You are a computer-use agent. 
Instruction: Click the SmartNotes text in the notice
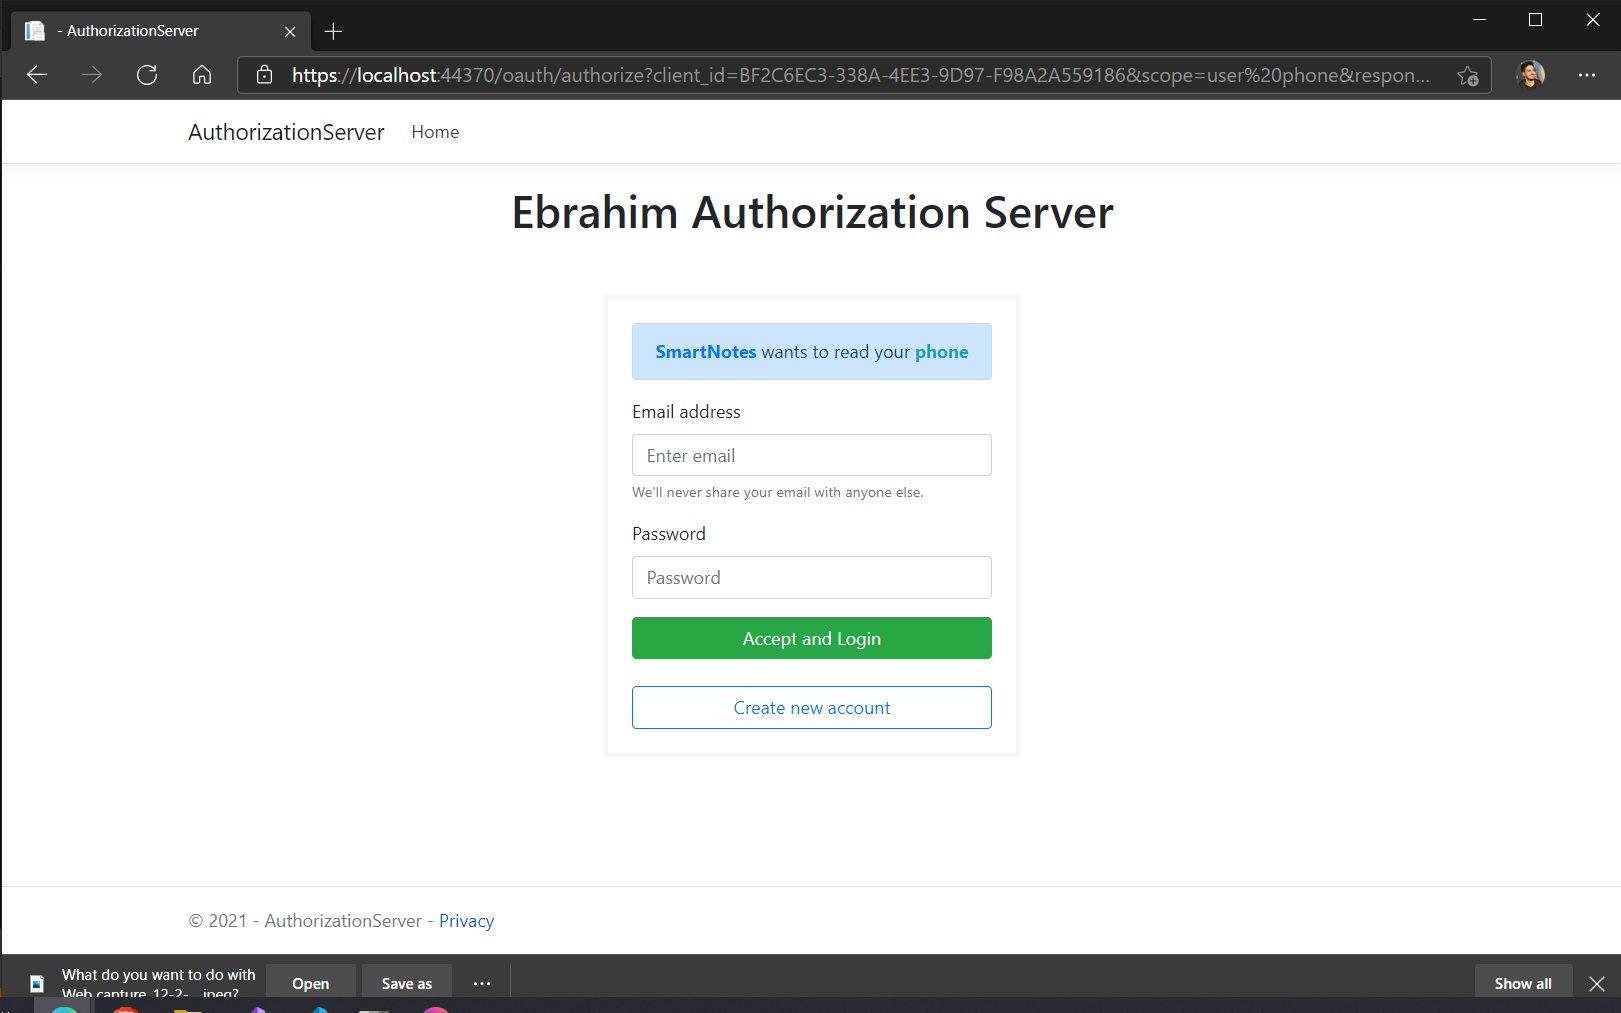point(706,352)
